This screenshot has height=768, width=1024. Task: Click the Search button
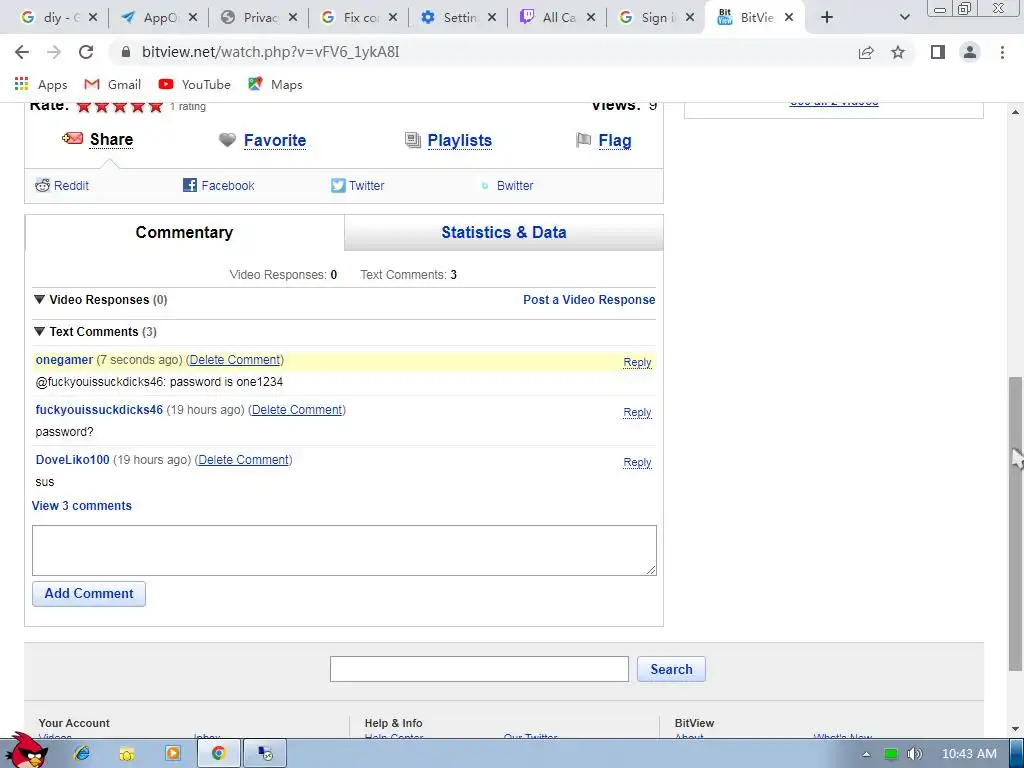(671, 669)
